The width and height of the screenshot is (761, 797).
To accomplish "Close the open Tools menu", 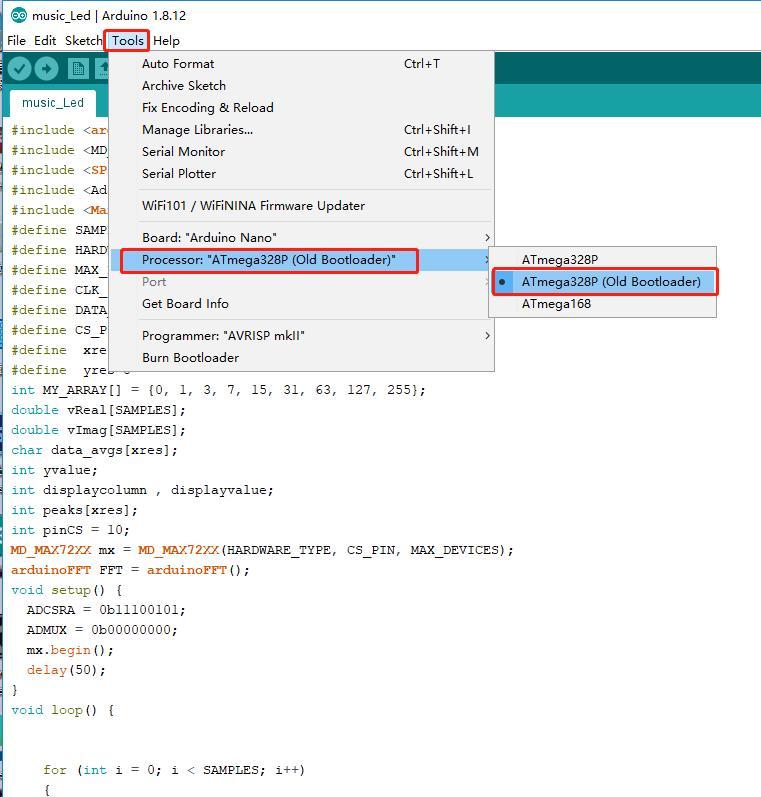I will [x=127, y=41].
